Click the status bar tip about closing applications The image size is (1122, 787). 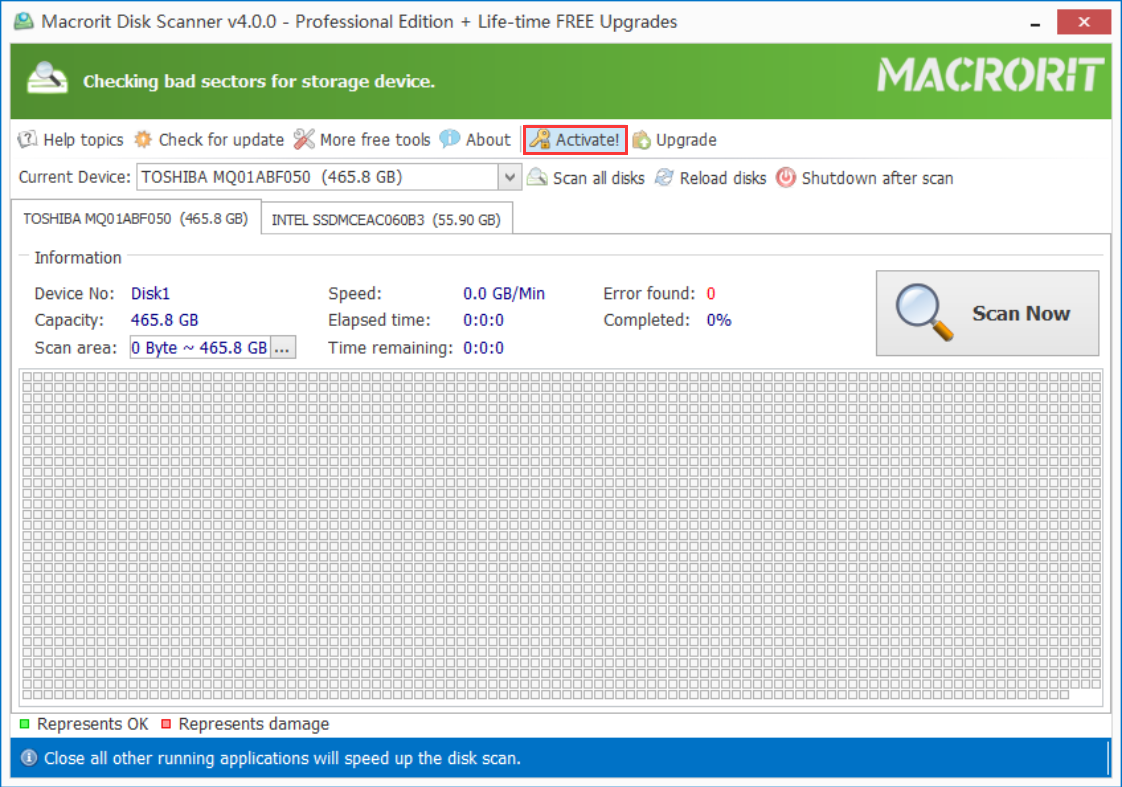pyautogui.click(x=282, y=758)
